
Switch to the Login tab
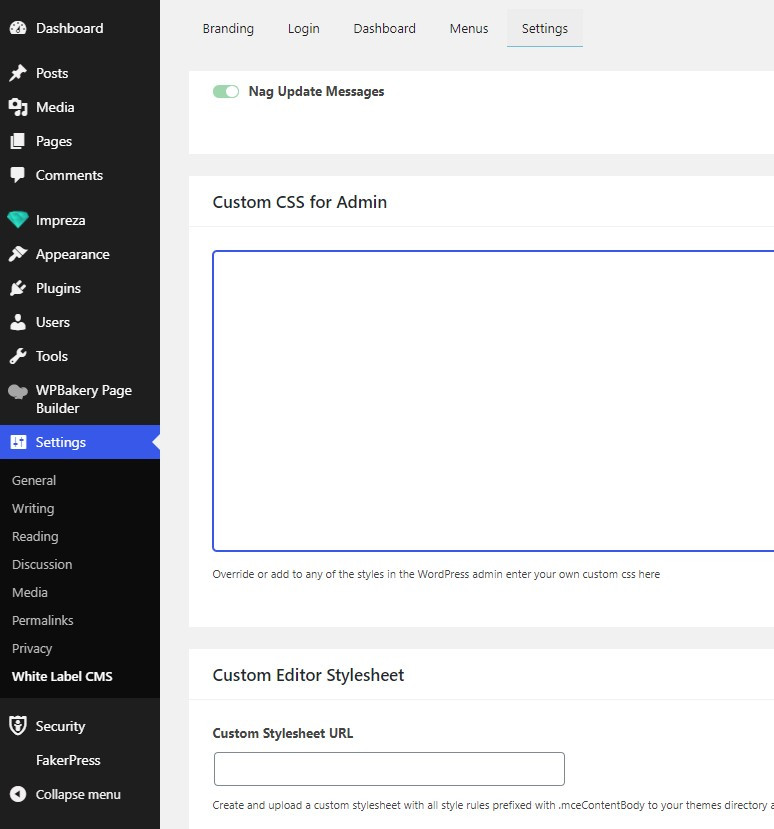click(303, 29)
